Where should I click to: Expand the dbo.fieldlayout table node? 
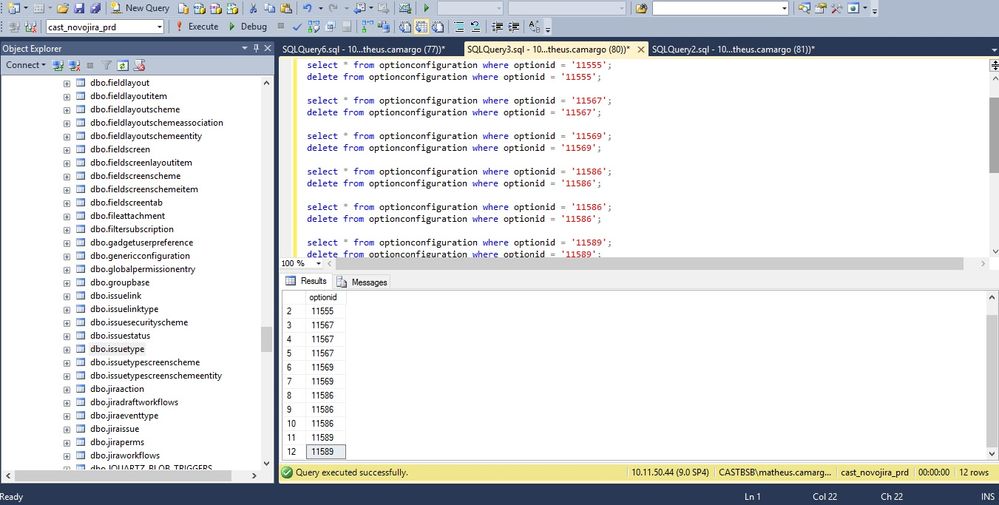67,83
